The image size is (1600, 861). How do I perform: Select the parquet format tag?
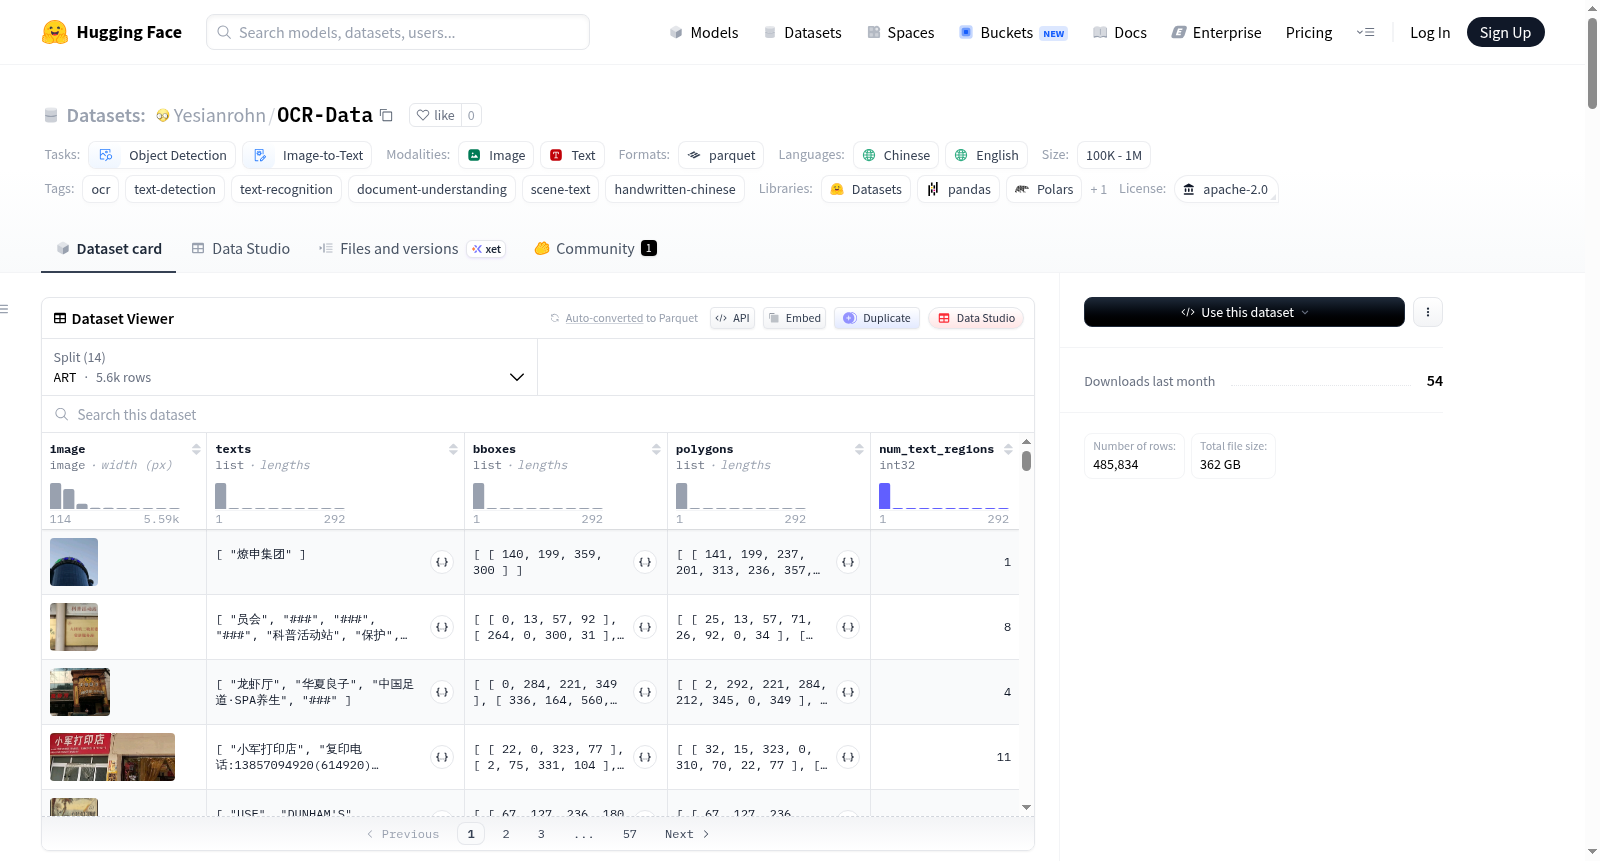721,155
